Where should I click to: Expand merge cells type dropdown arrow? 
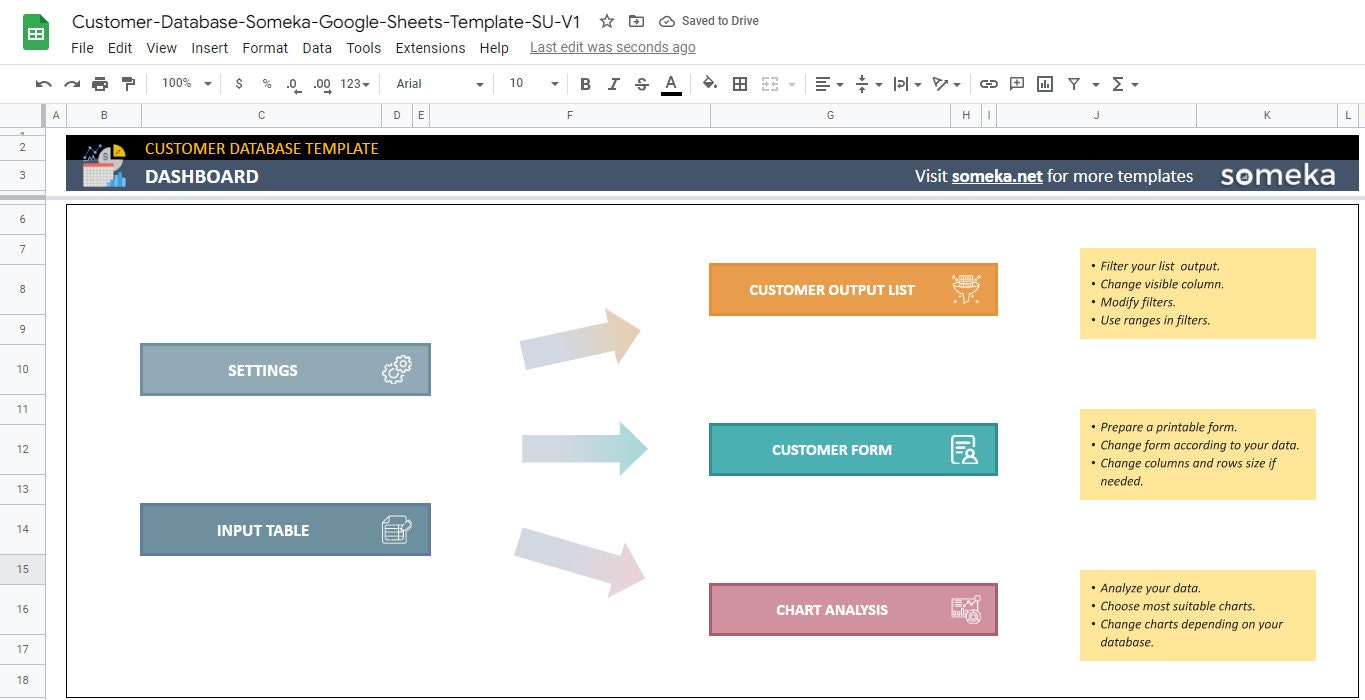793,85
